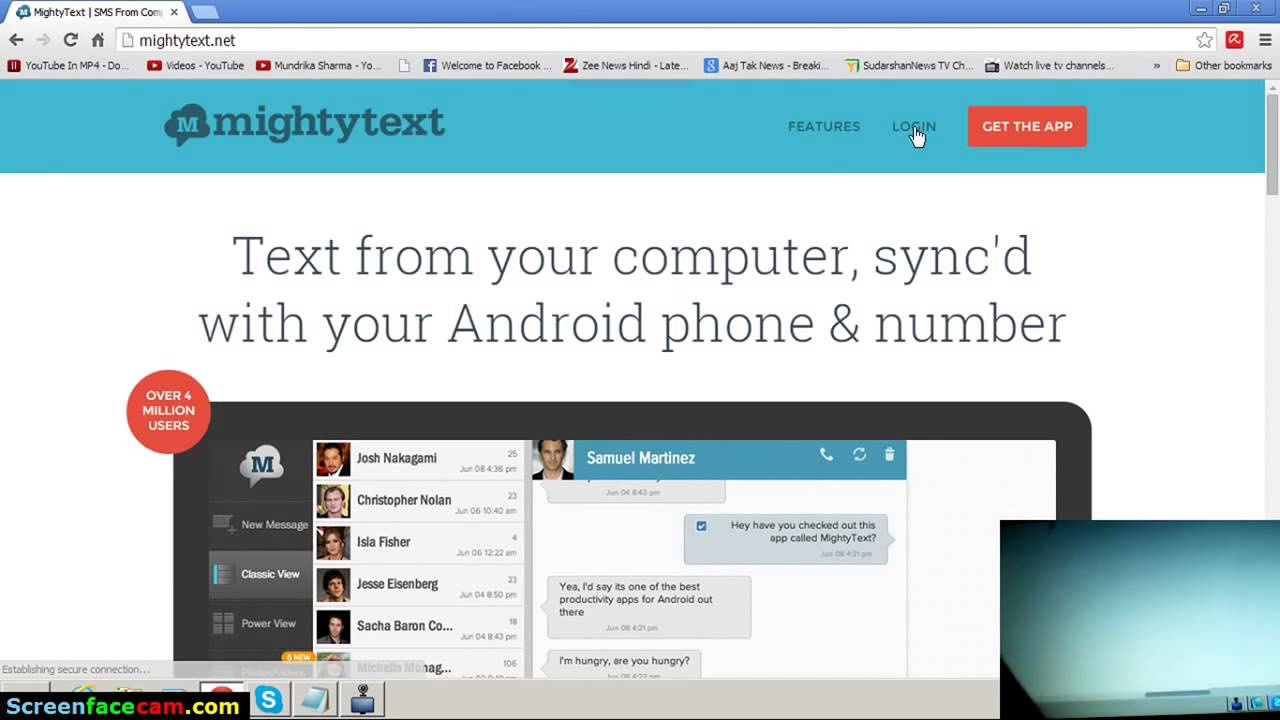This screenshot has width=1280, height=720.
Task: Click the mightytext logo in the header
Action: [x=304, y=124]
